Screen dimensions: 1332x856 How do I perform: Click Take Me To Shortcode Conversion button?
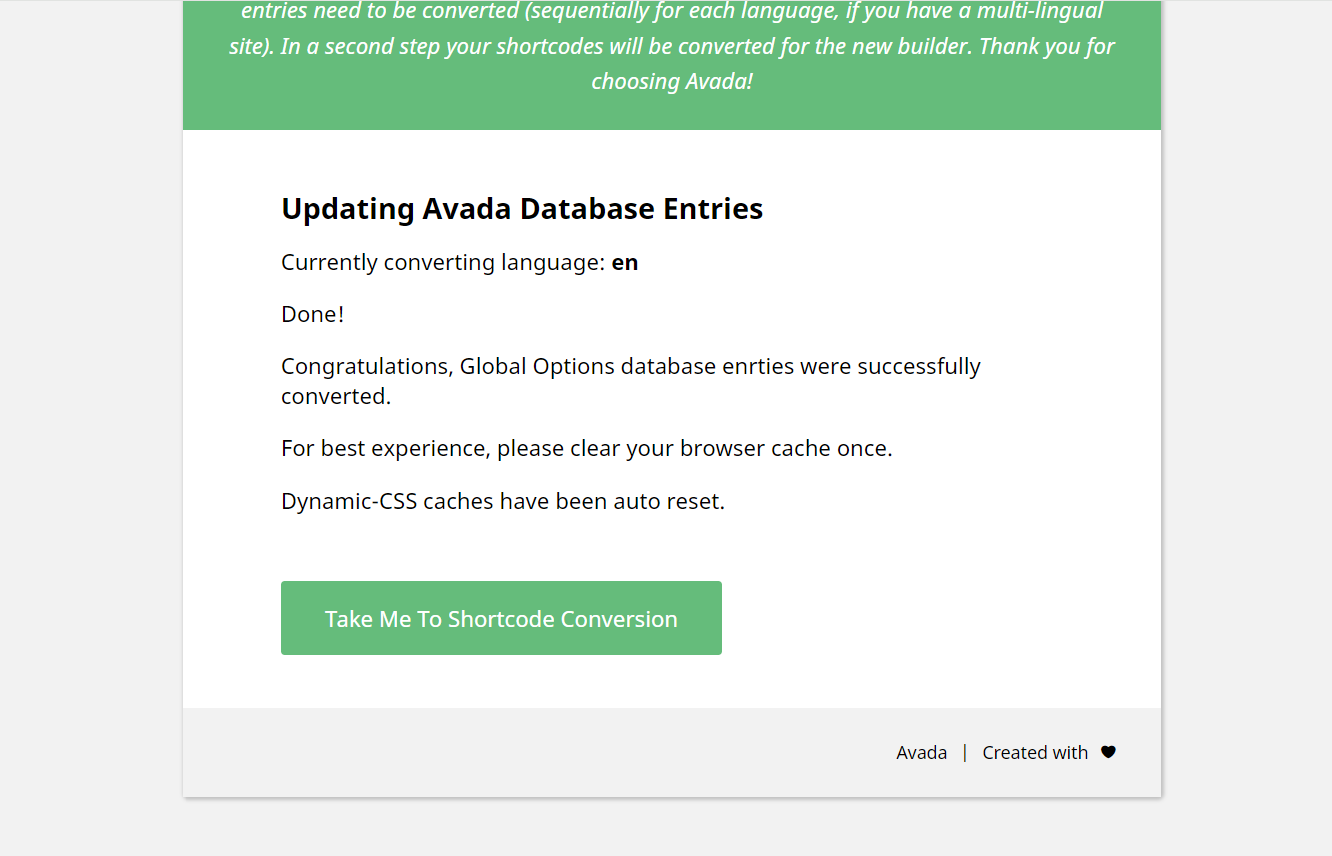click(x=501, y=618)
